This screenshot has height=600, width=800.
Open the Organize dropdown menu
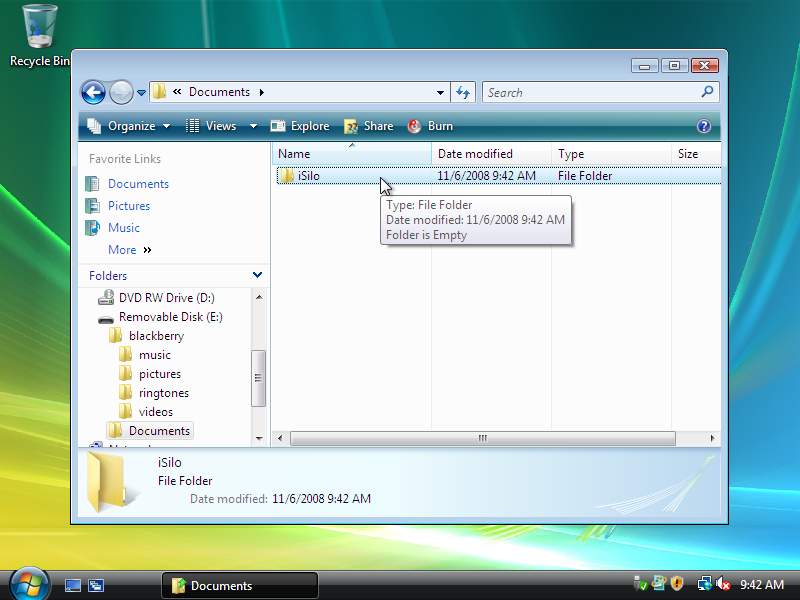[129, 126]
